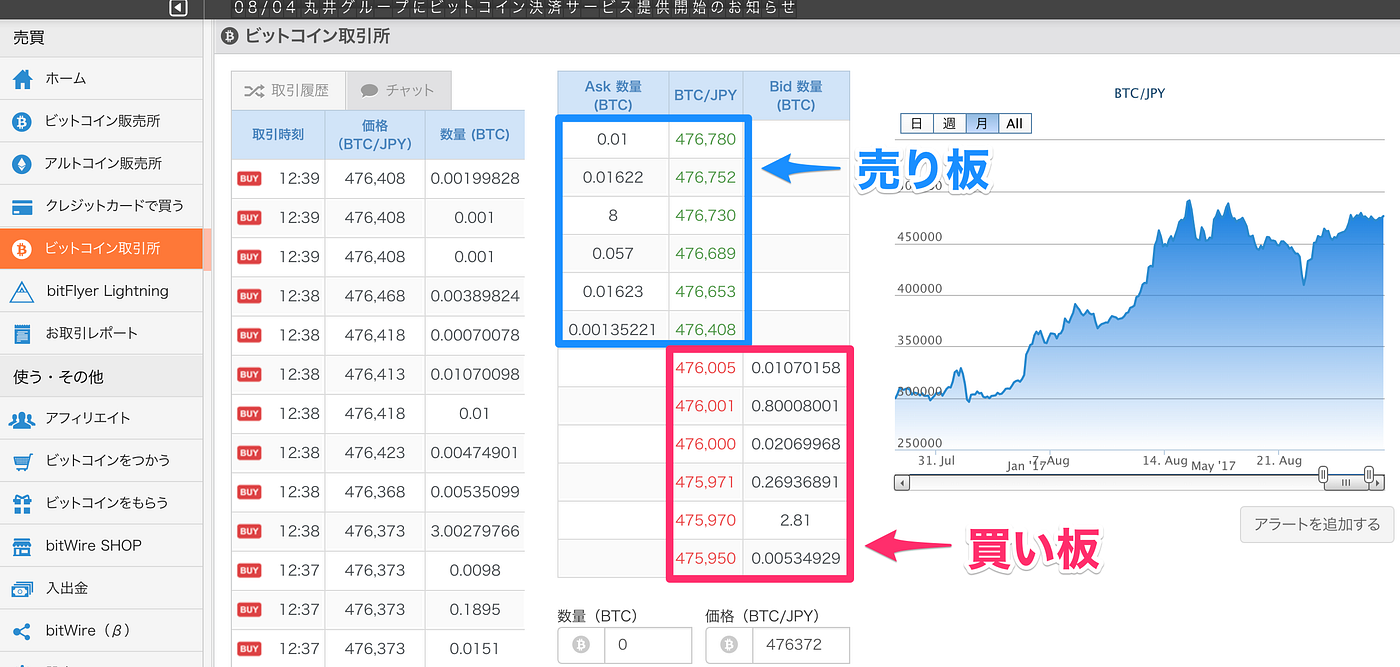Click chart navigator left scroll arrow
The width and height of the screenshot is (1400, 667).
(902, 483)
